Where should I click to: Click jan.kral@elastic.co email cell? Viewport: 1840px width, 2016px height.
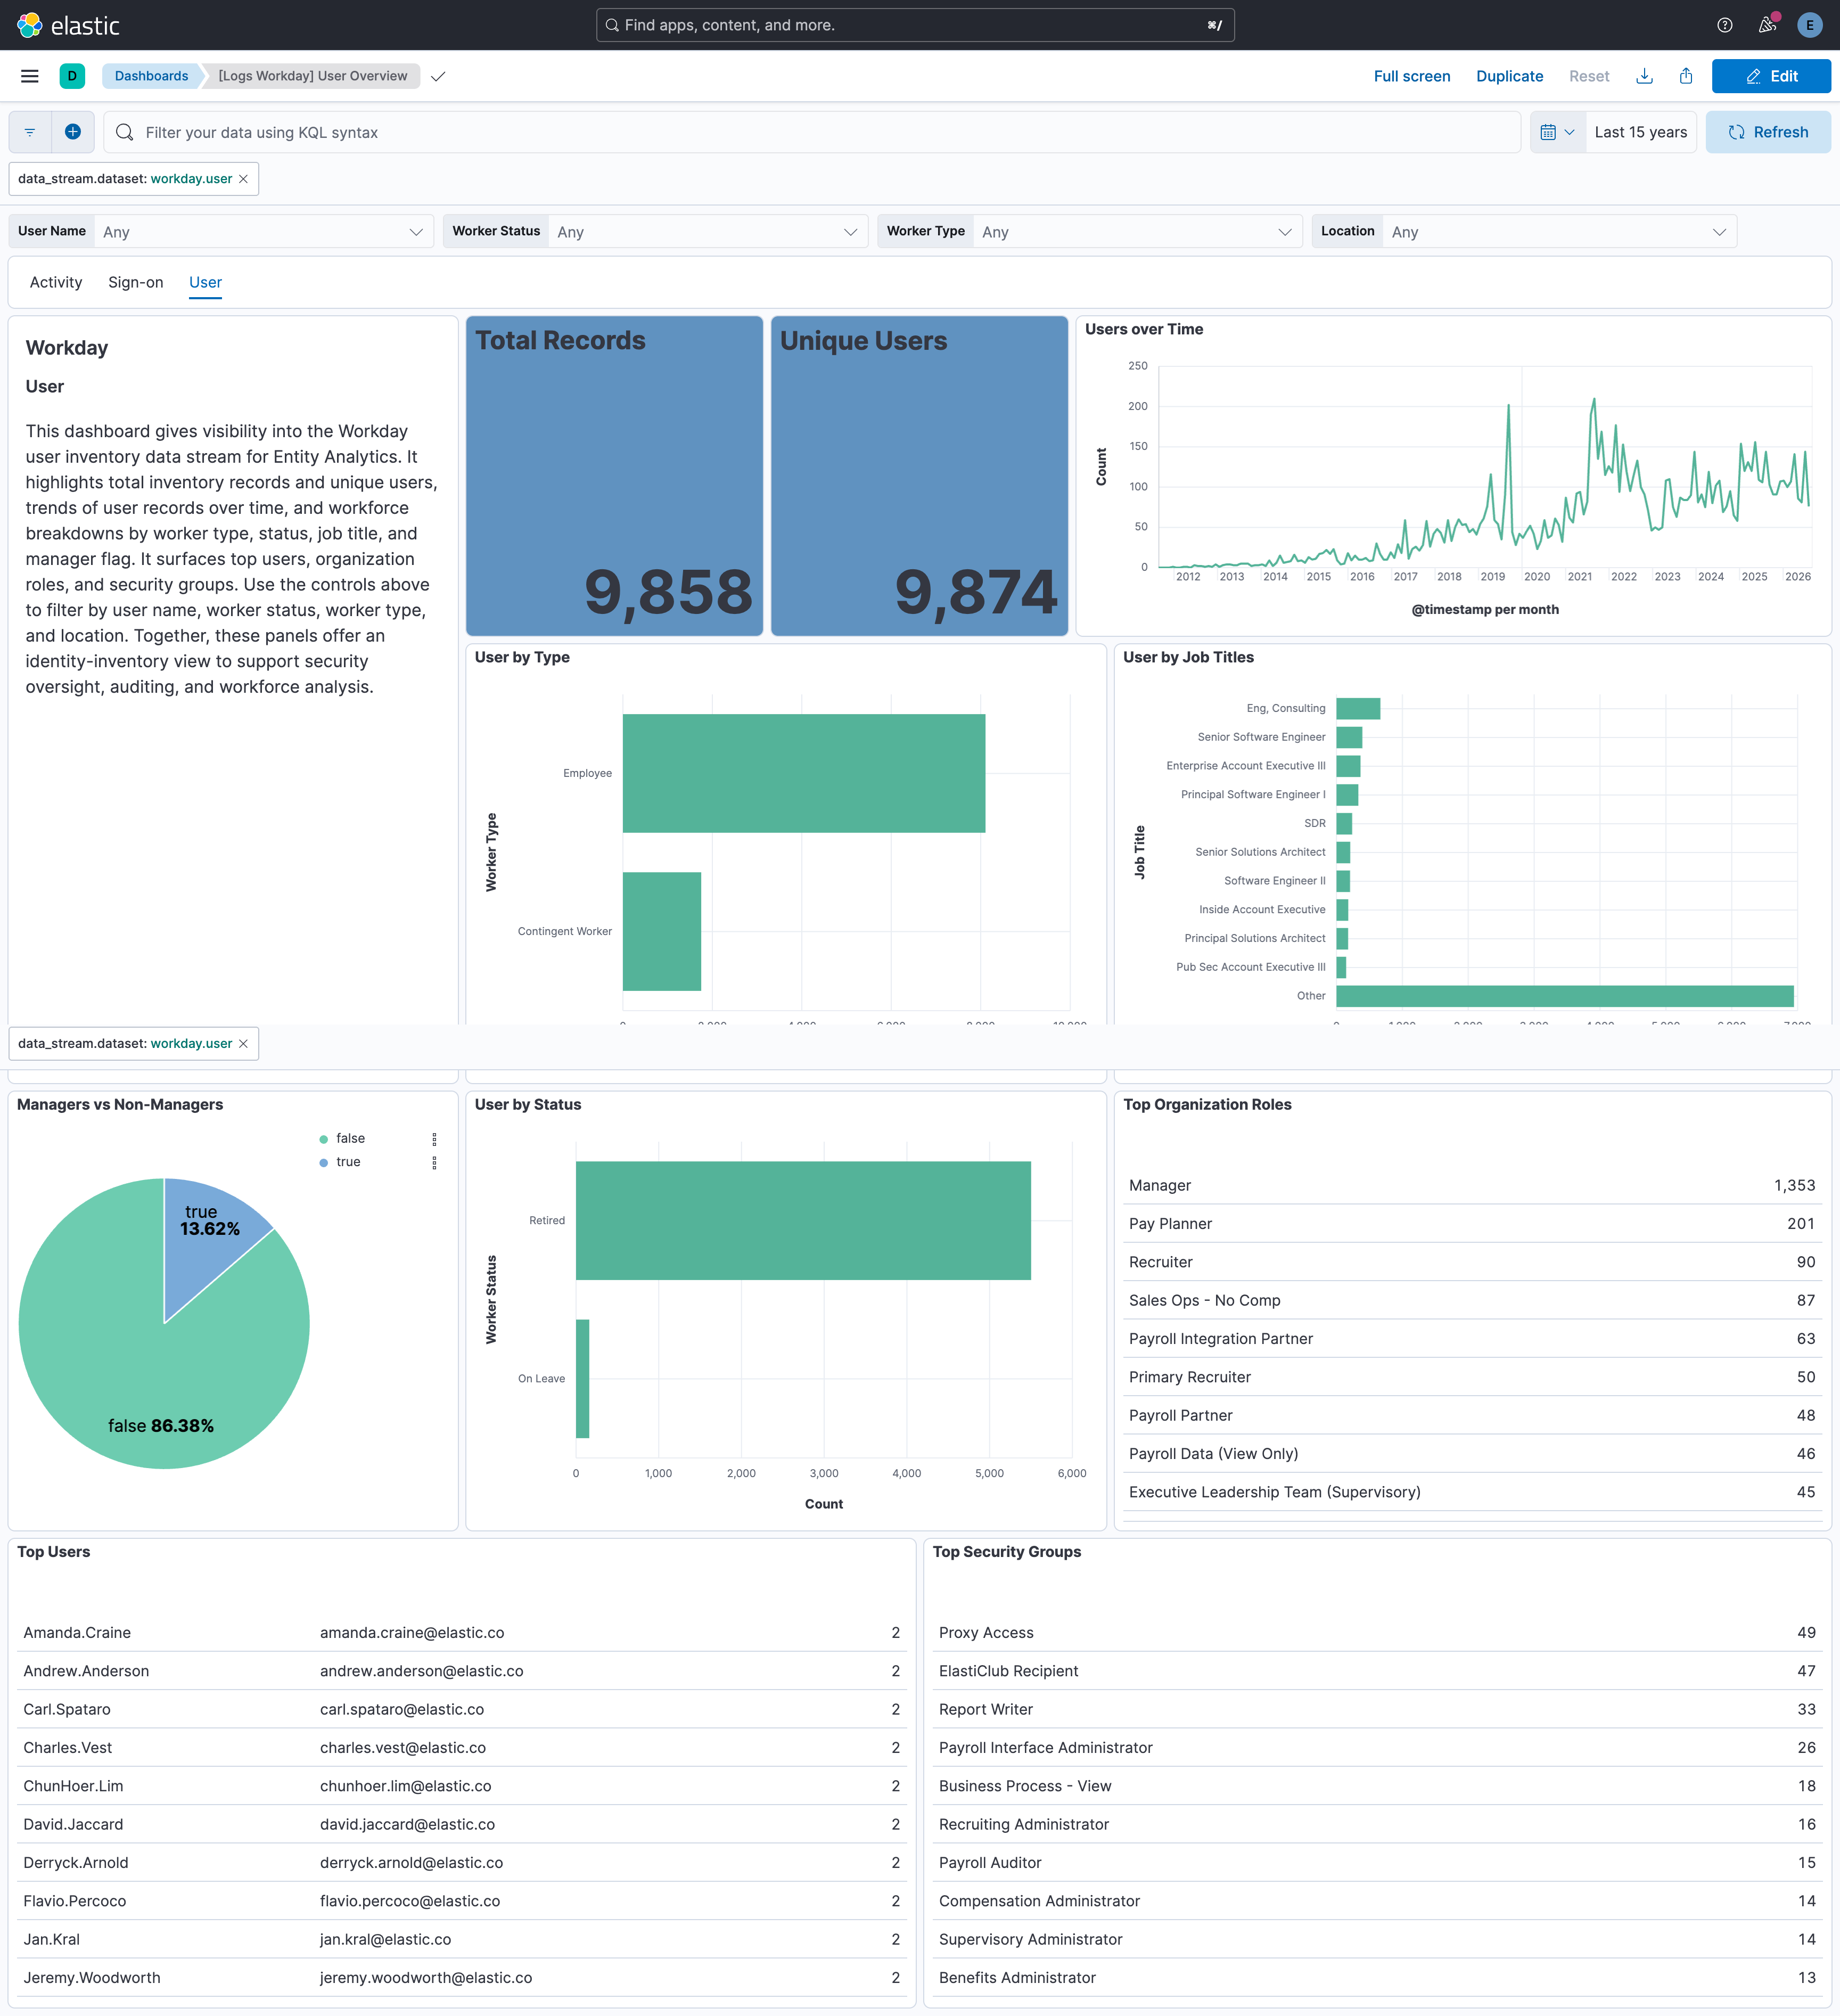pyautogui.click(x=385, y=1939)
